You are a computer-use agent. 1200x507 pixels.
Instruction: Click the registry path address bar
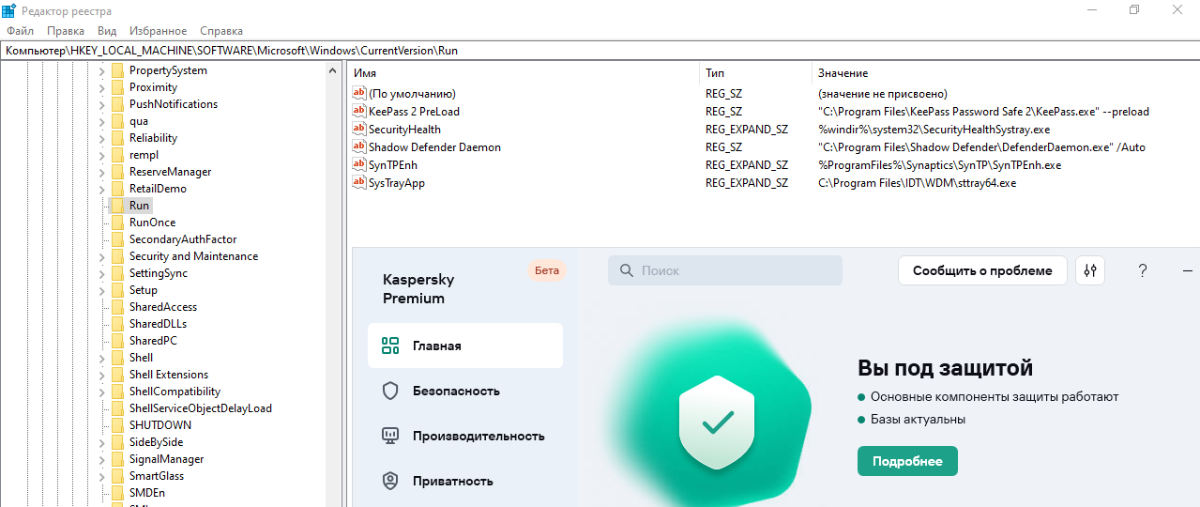[x=600, y=50]
